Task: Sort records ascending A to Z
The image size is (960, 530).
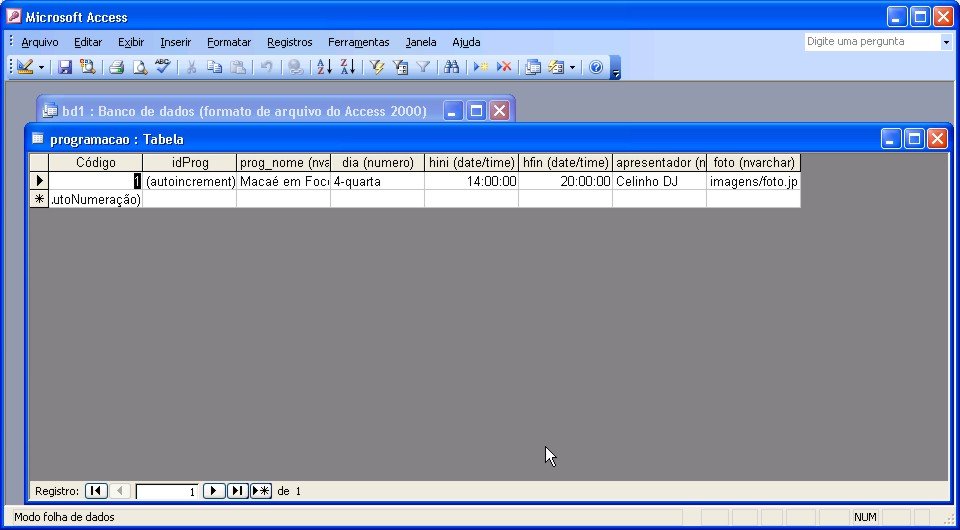Action: click(324, 67)
